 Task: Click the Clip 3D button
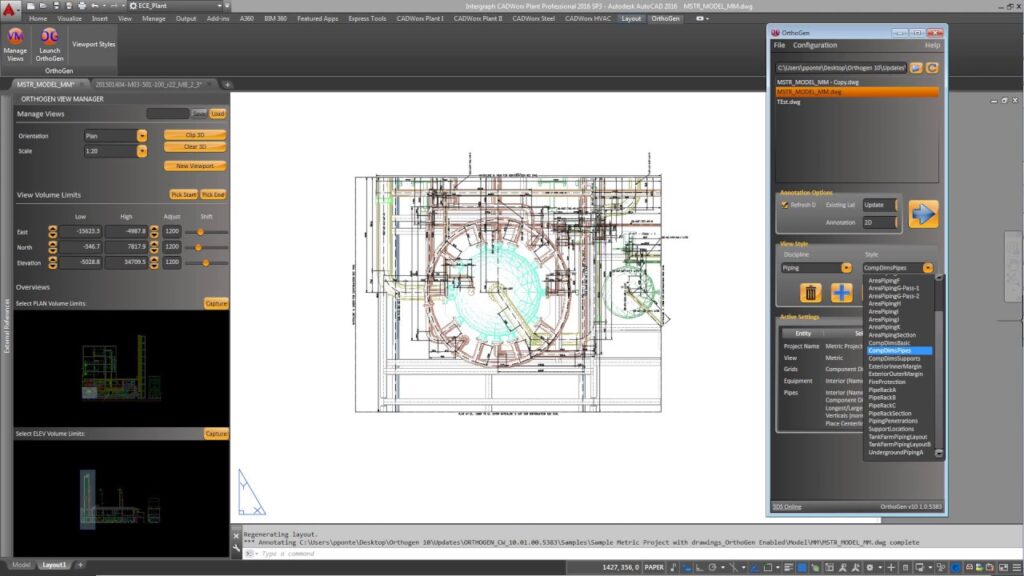(195, 134)
